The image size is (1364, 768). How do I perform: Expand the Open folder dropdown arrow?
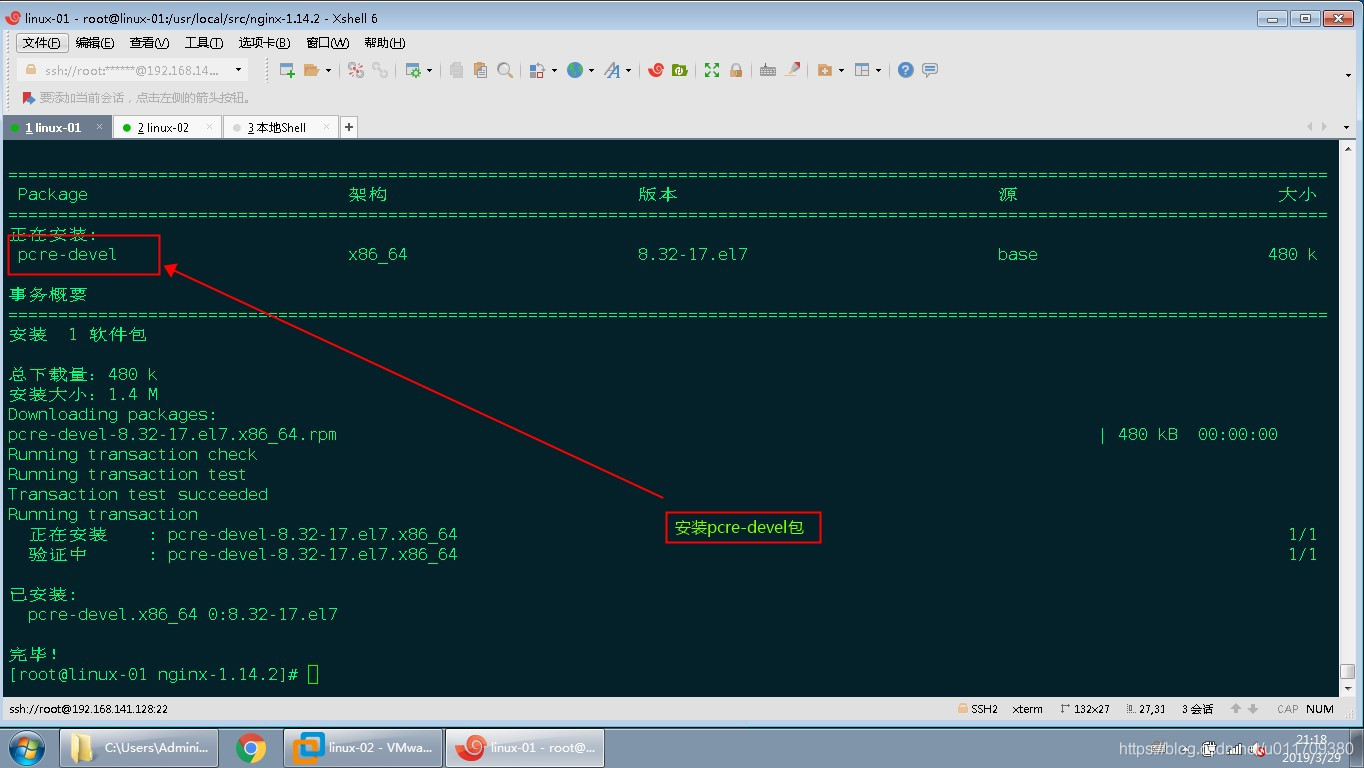coord(328,70)
